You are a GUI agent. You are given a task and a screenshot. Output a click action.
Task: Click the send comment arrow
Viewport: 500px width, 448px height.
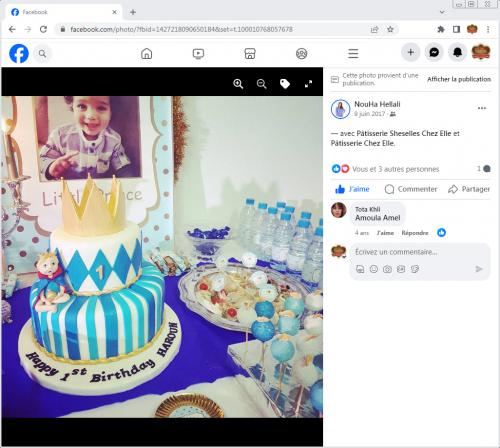point(479,269)
